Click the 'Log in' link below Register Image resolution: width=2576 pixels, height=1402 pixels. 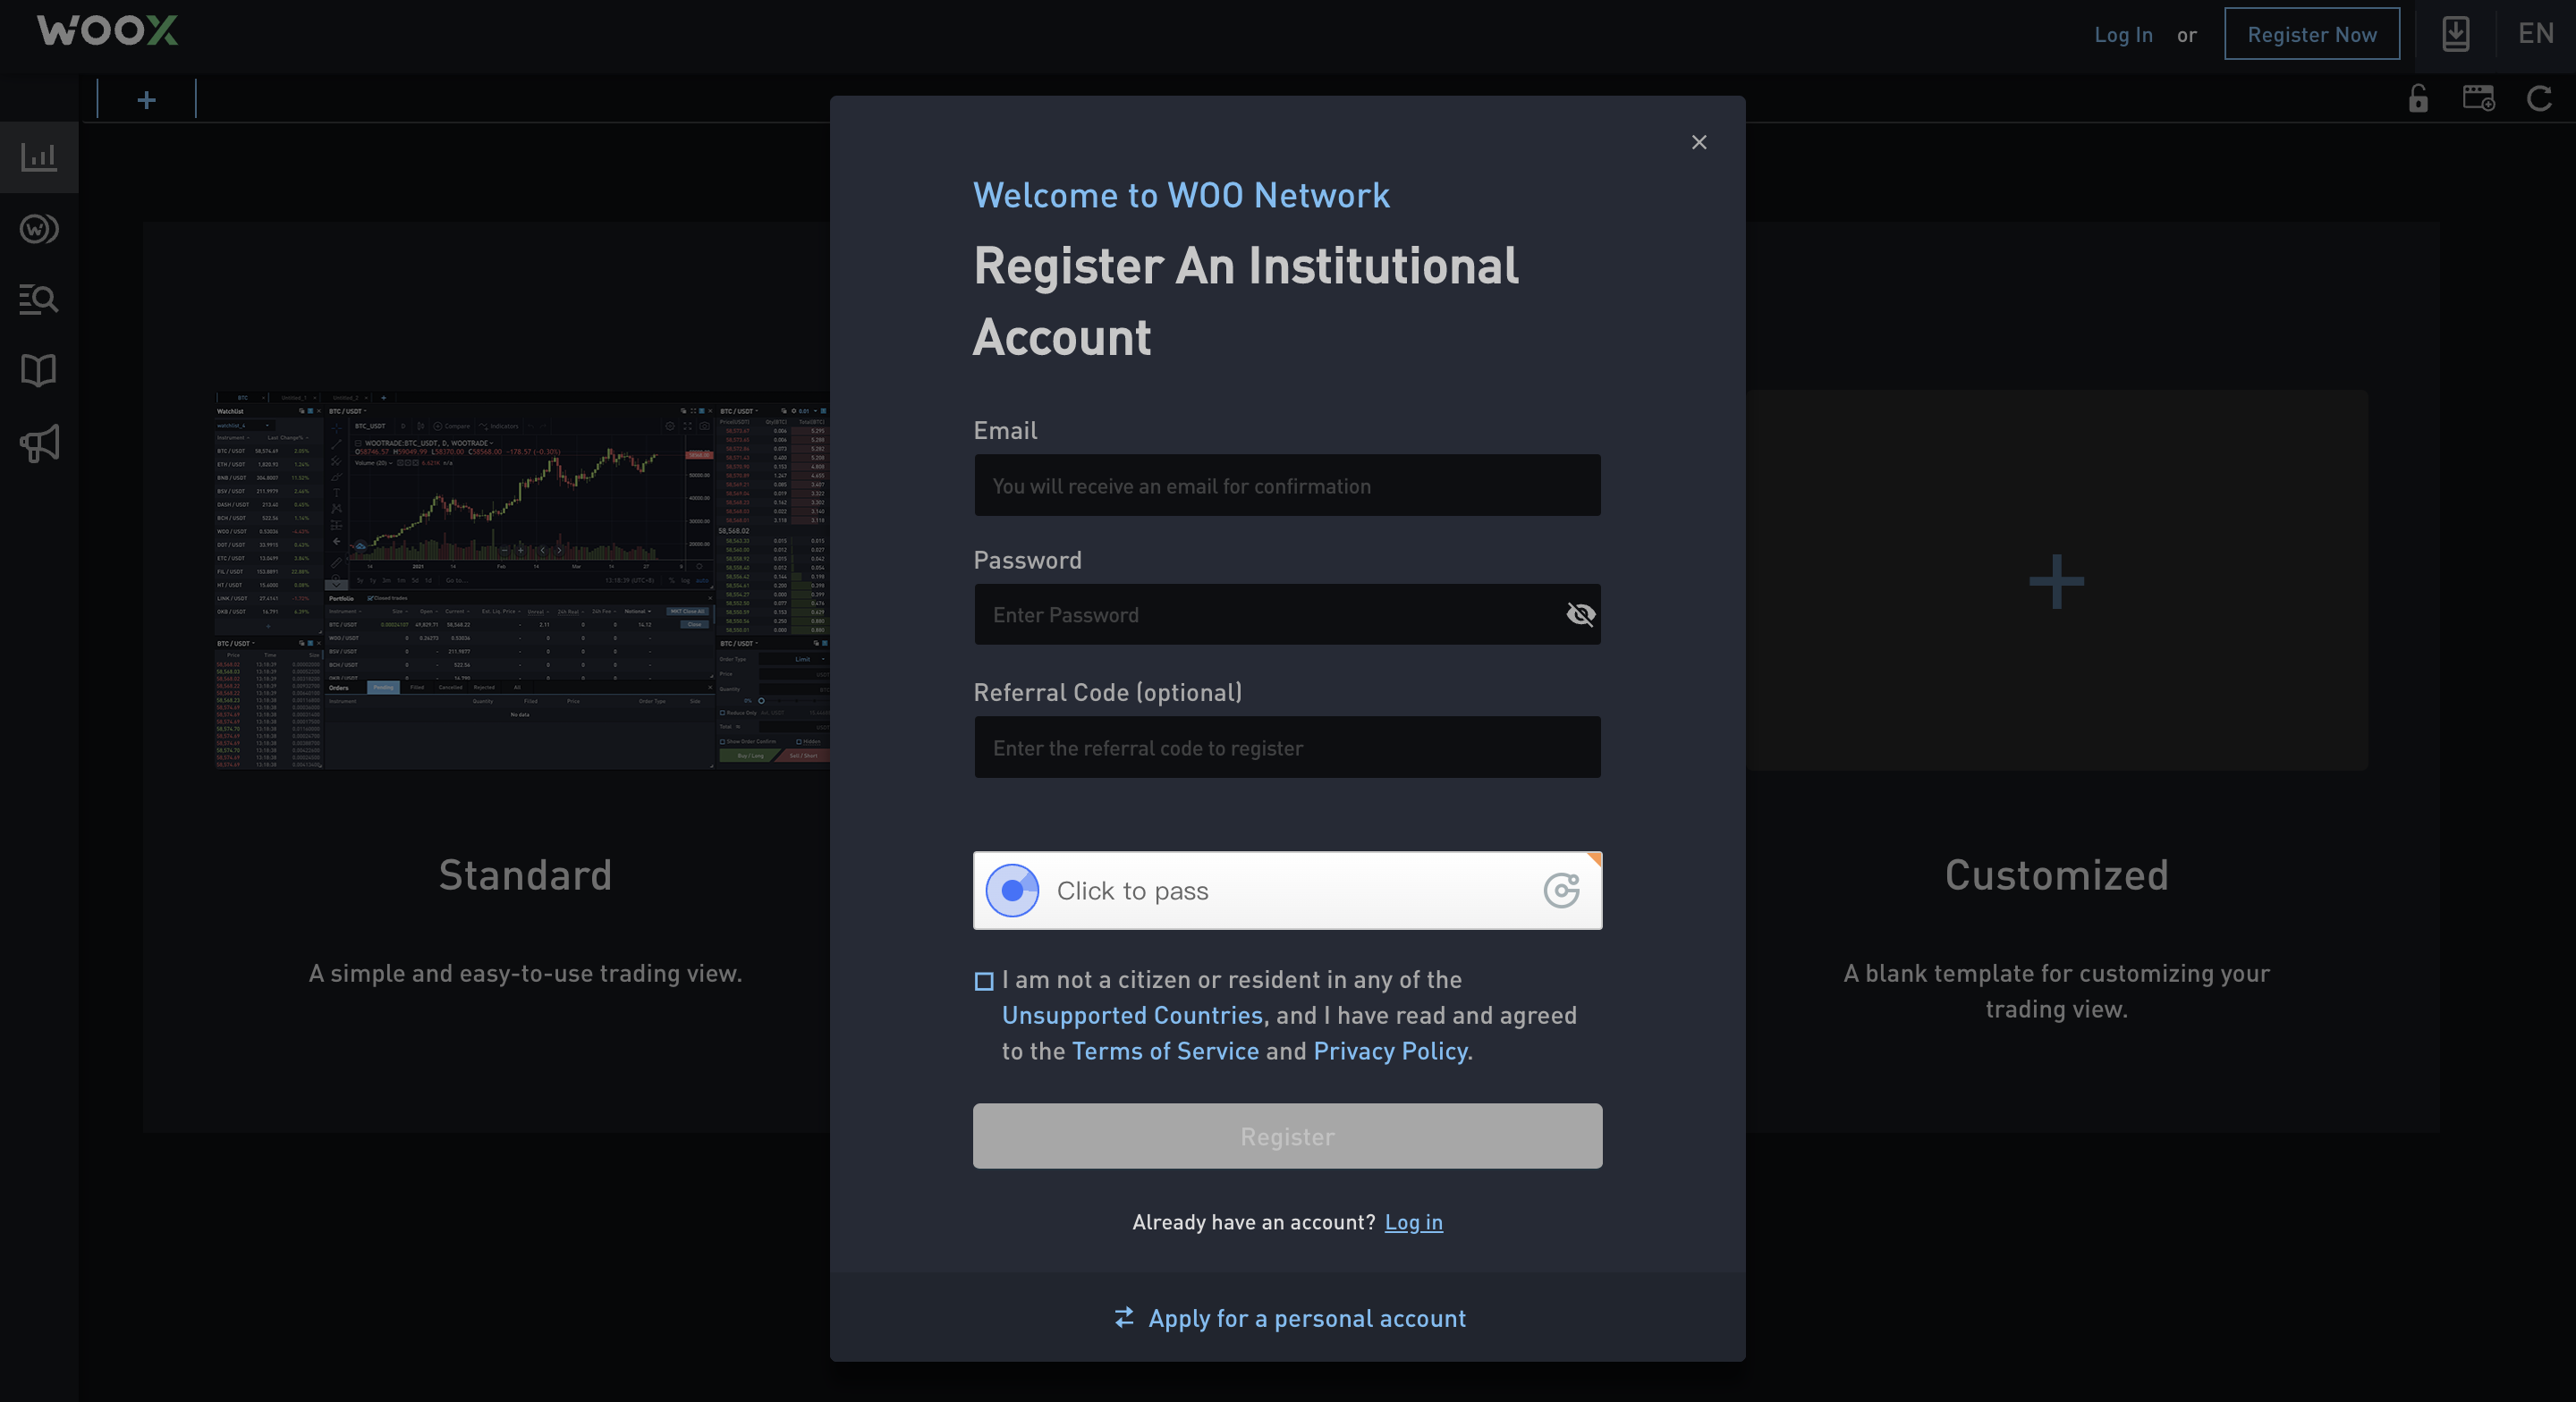click(1413, 1222)
